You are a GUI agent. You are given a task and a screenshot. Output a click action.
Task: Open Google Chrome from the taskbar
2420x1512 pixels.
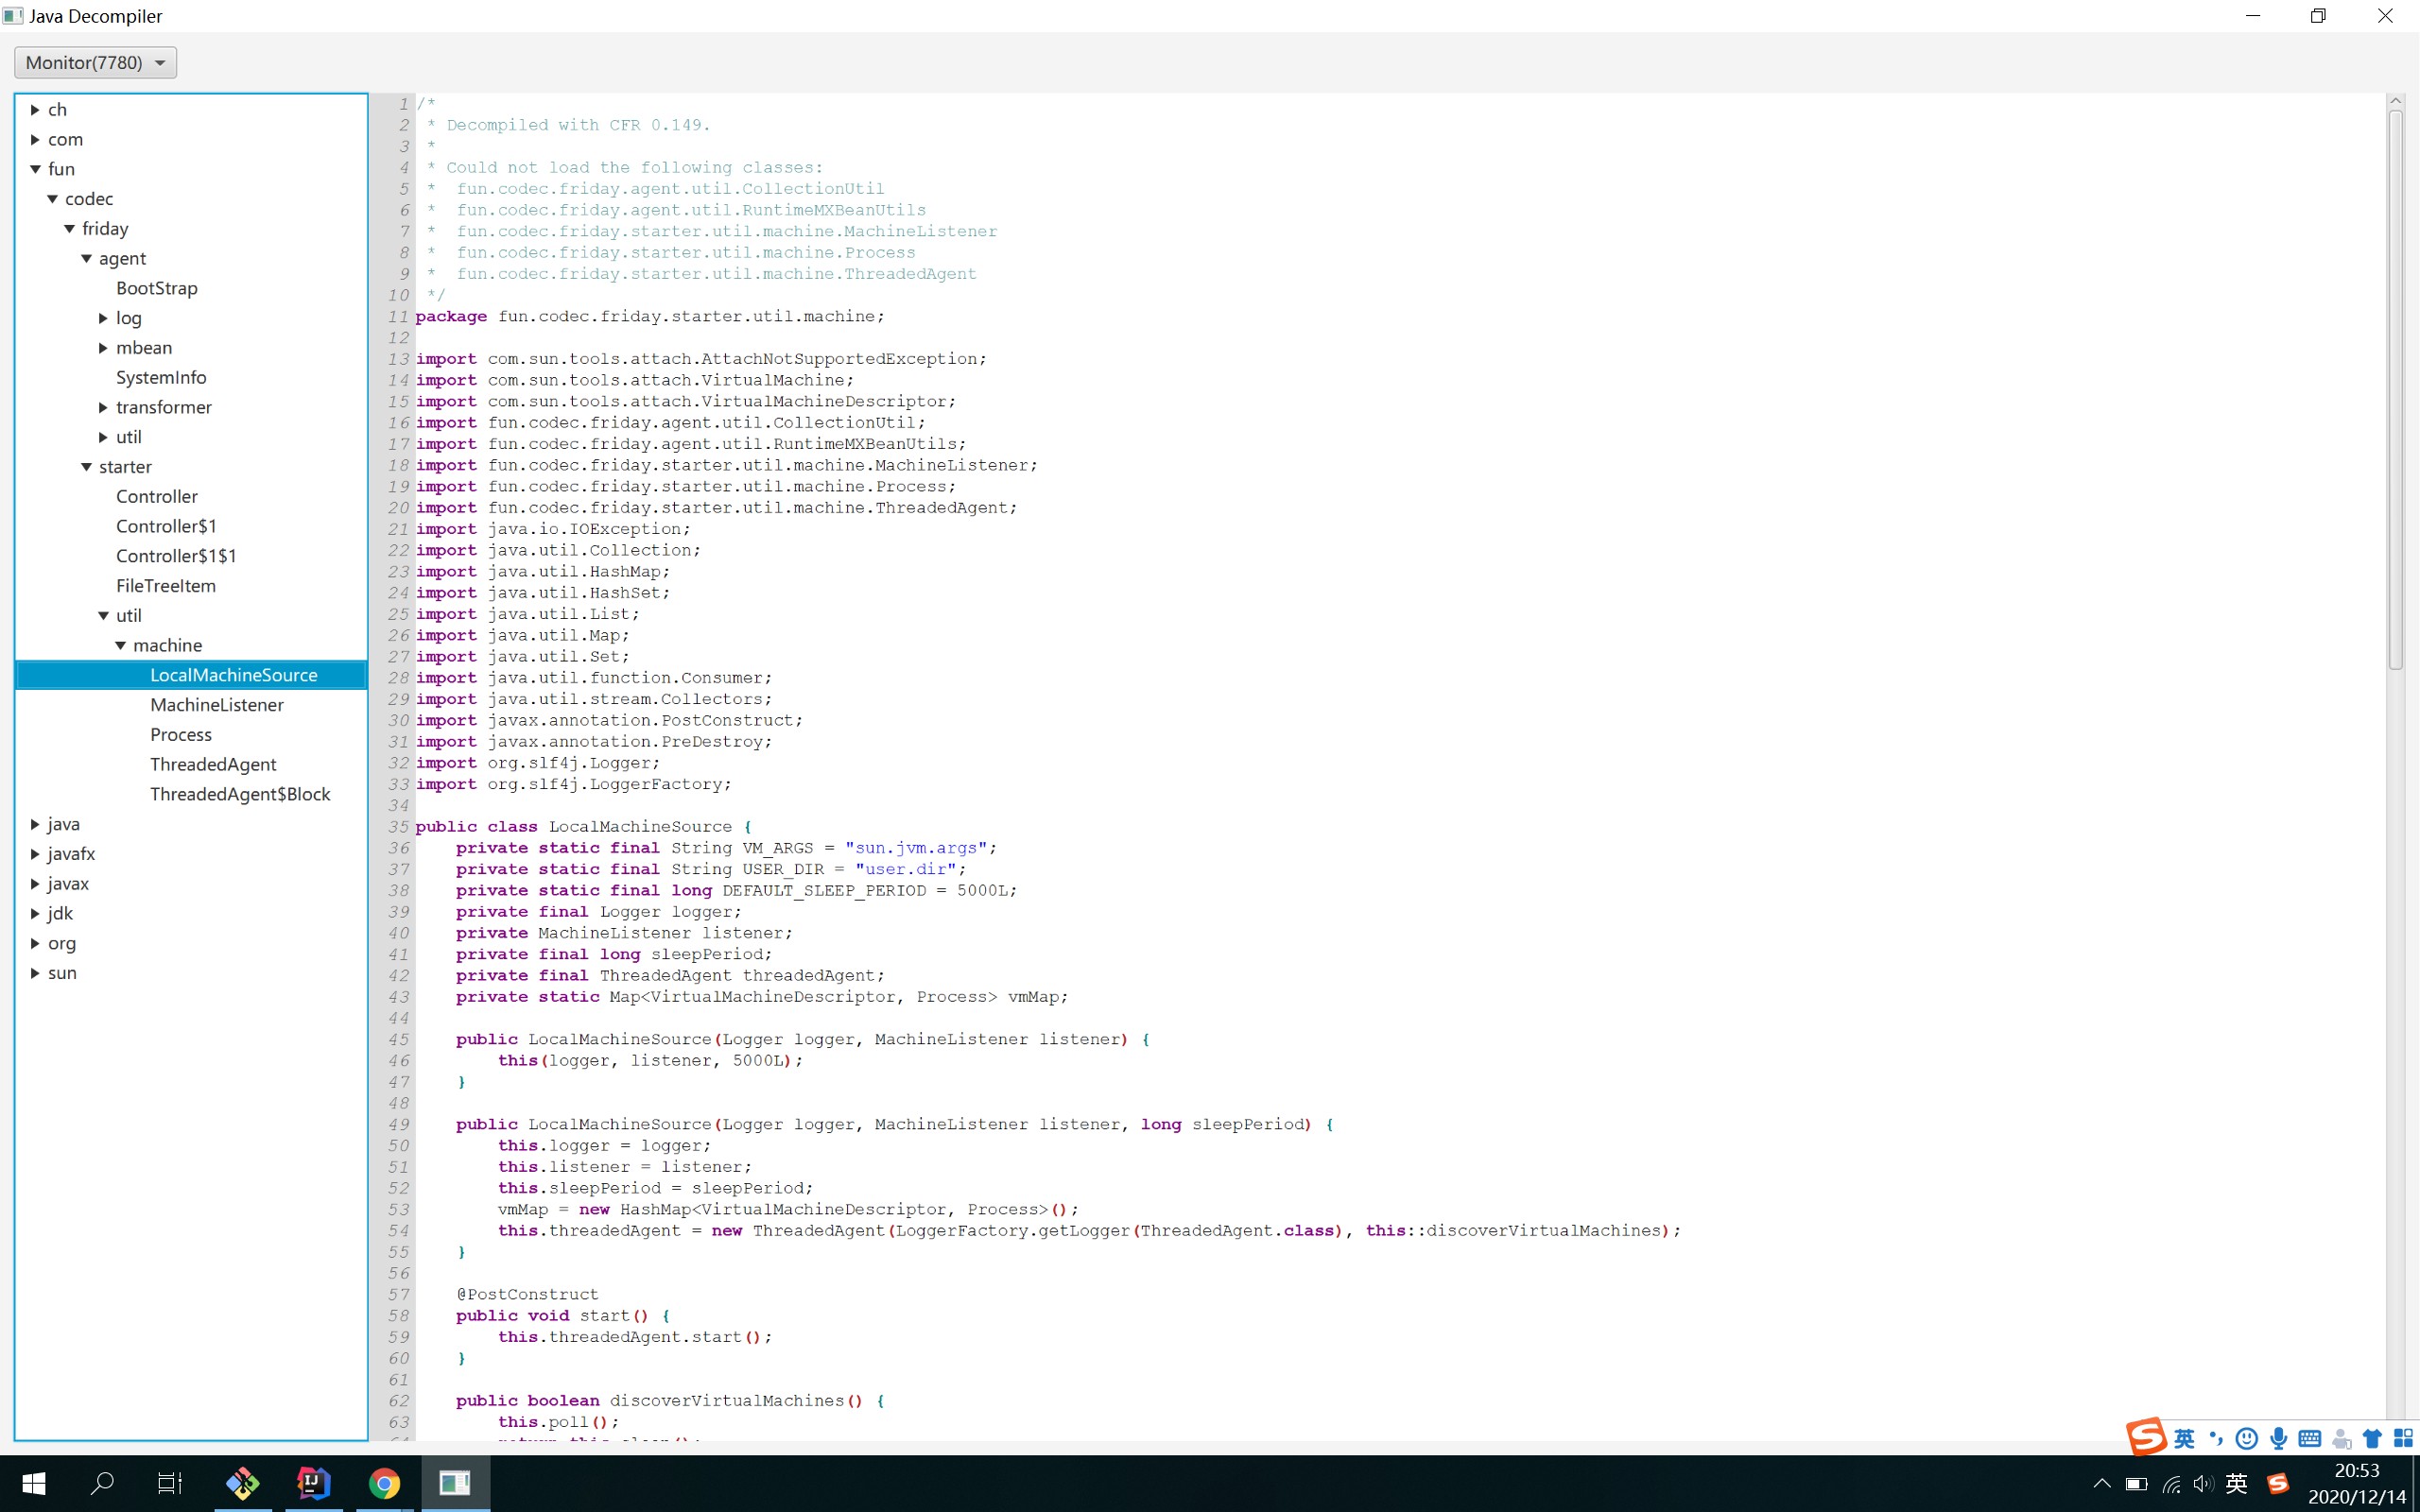click(385, 1483)
